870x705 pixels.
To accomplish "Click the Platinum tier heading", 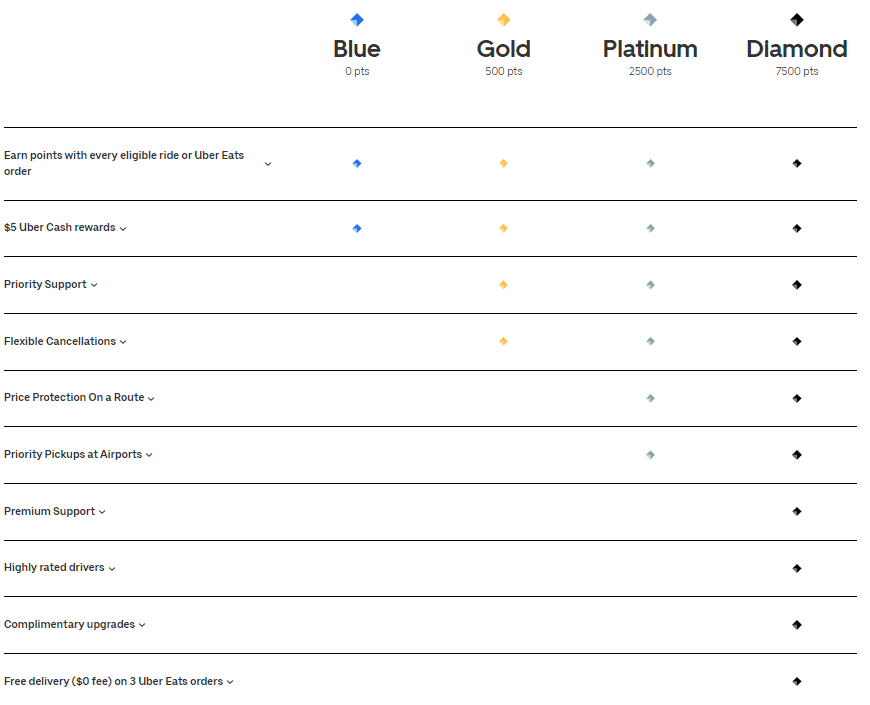I will 650,49.
